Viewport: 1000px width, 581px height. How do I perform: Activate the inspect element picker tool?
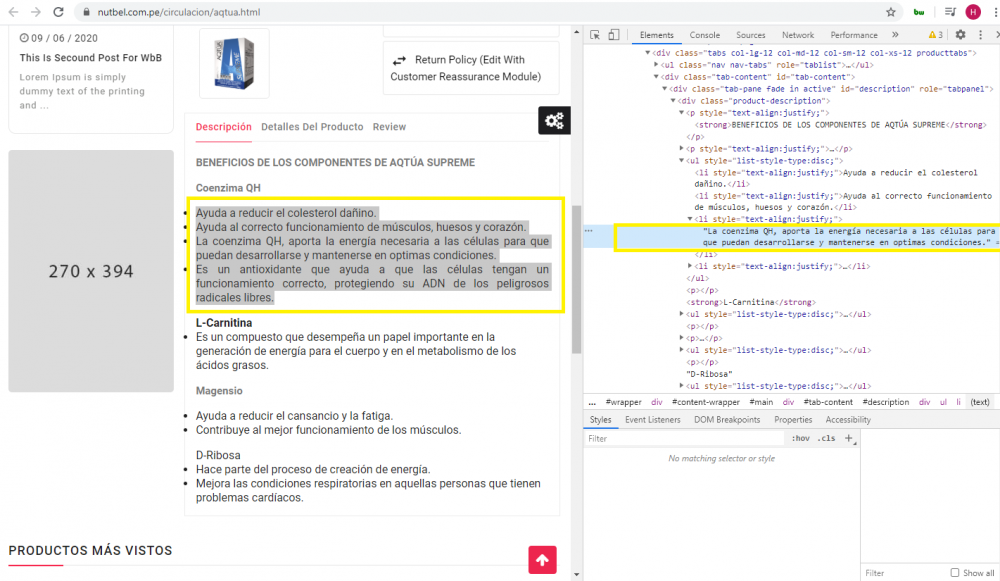pyautogui.click(x=592, y=35)
